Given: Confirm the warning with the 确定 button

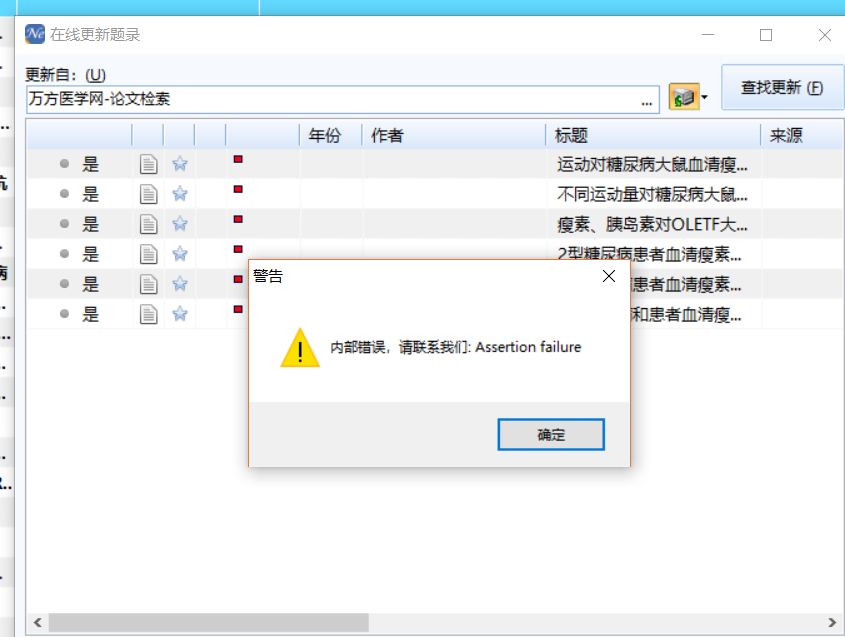Looking at the screenshot, I should click(551, 434).
